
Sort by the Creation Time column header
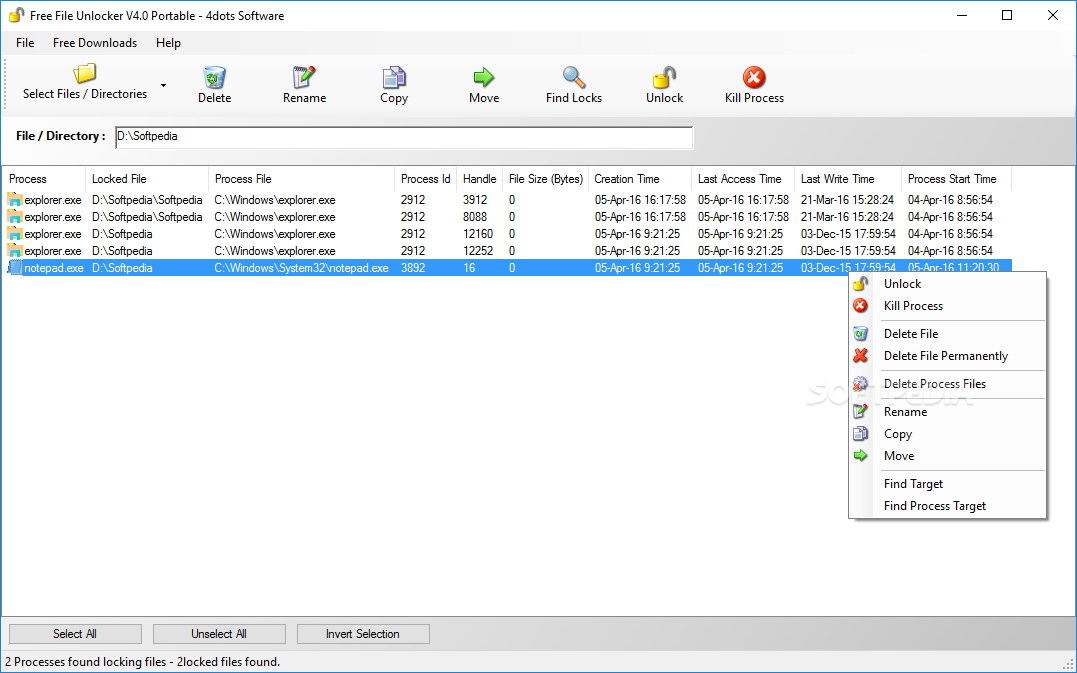(640, 179)
